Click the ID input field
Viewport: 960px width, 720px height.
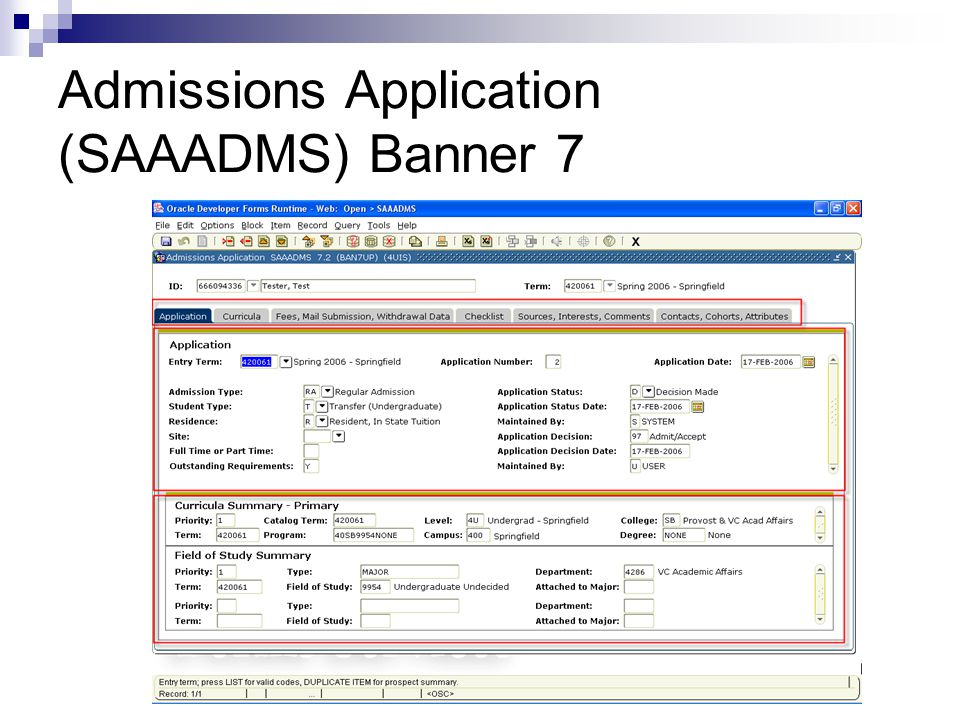coord(220,285)
